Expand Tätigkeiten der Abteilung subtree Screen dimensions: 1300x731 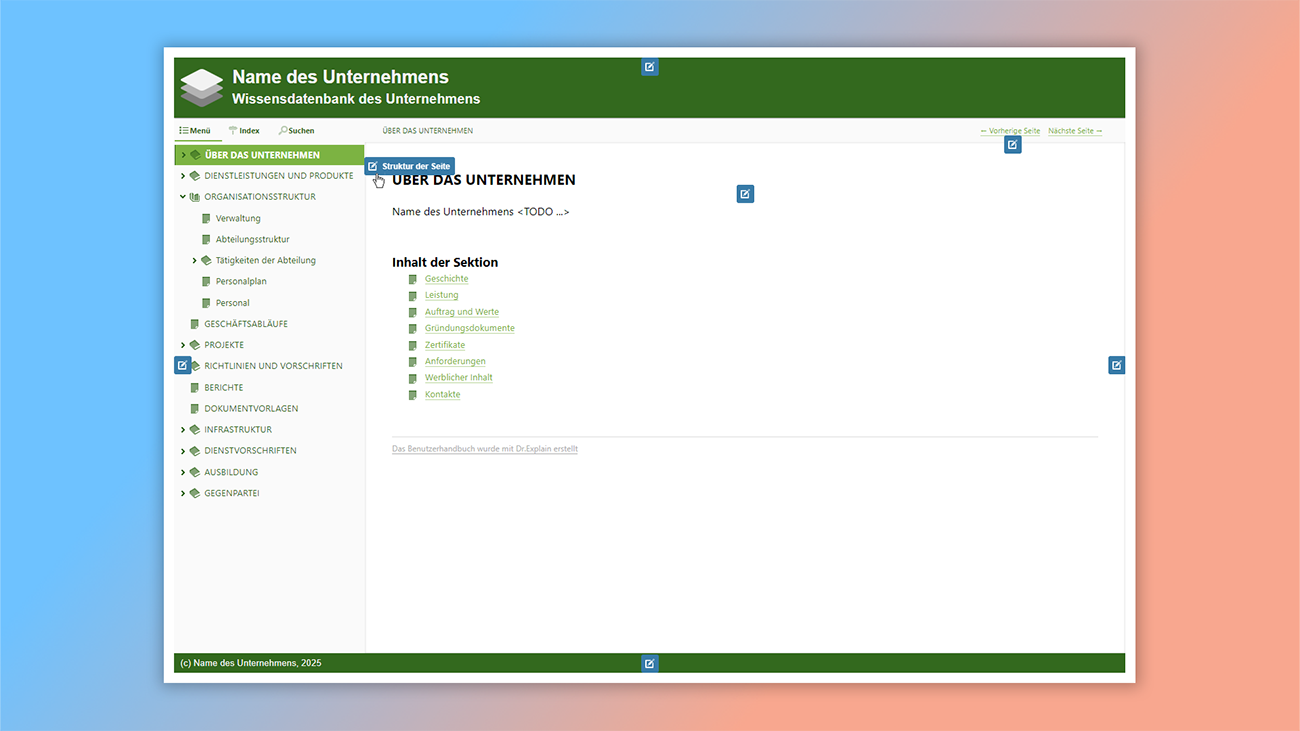pyautogui.click(x=195, y=261)
